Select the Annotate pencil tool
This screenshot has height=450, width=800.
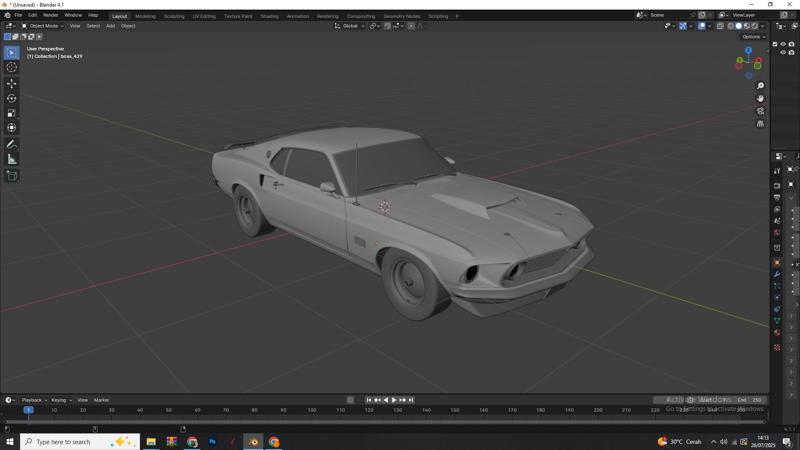click(x=11, y=145)
